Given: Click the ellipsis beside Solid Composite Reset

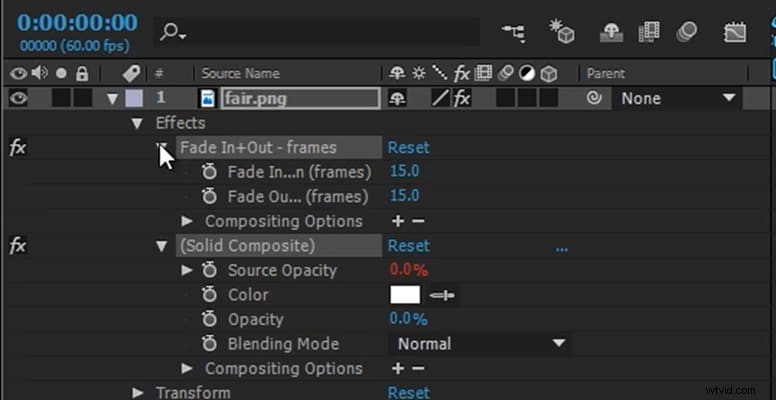Looking at the screenshot, I should coord(562,250).
